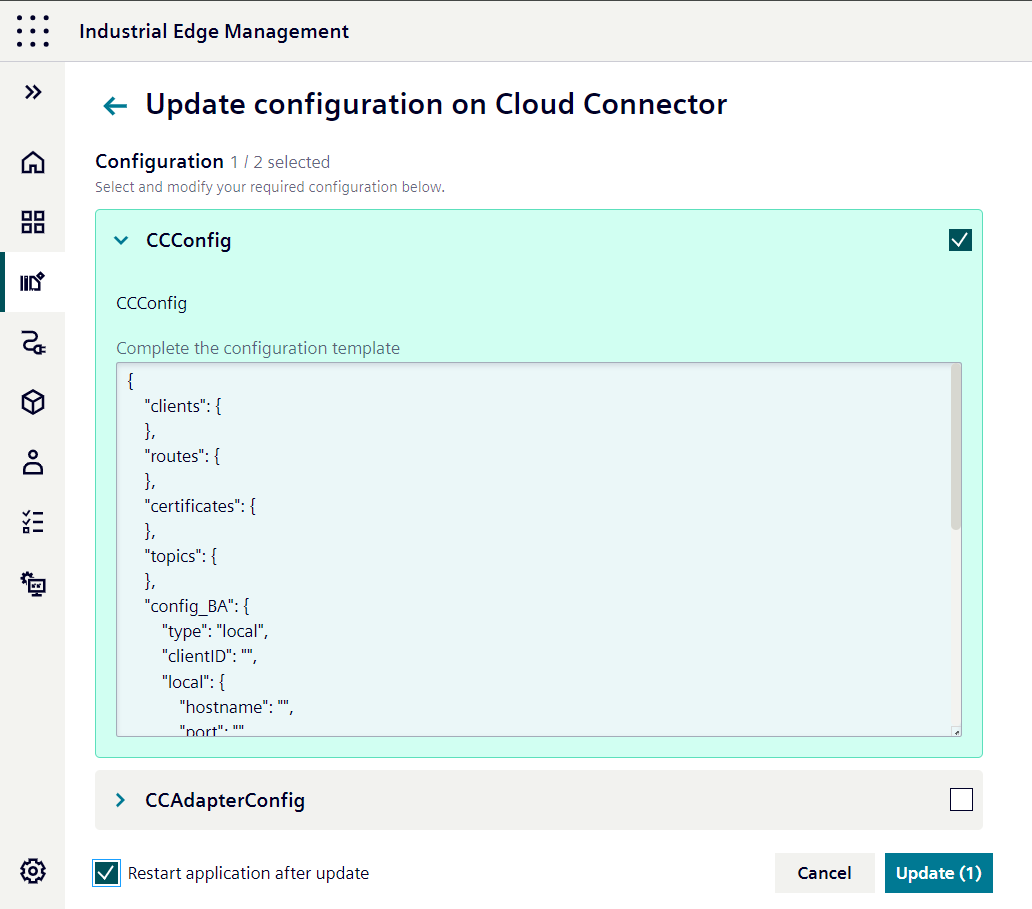Open the cube package sidebar icon
Viewport: 1032px width, 909px height.
pyautogui.click(x=33, y=402)
